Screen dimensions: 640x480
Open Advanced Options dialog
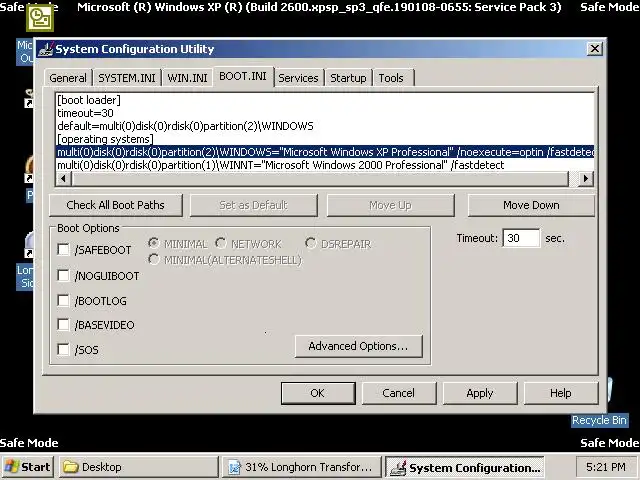point(358,346)
